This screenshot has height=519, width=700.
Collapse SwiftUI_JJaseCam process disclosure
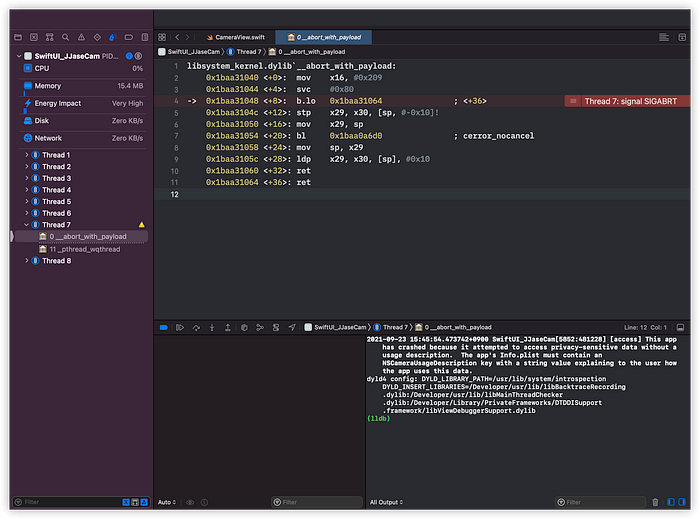19,56
